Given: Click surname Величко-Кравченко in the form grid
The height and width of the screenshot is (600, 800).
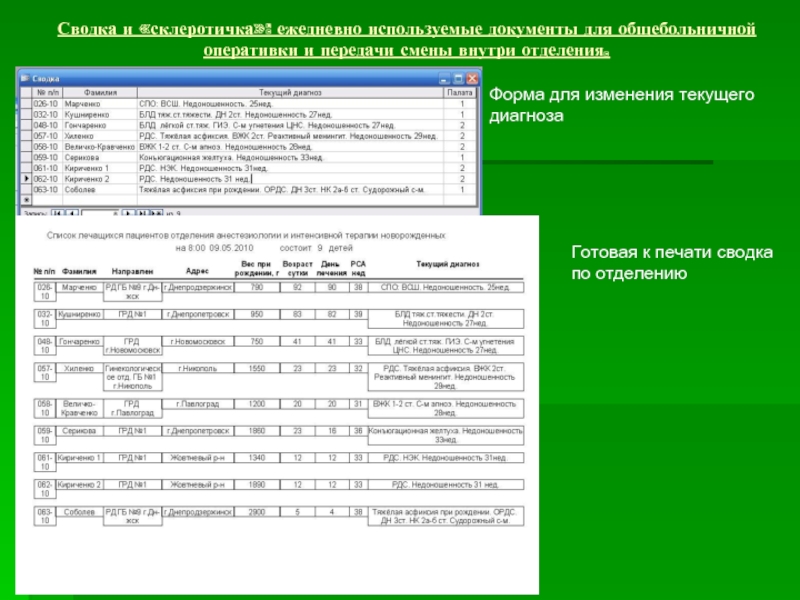Looking at the screenshot, I should 99,146.
